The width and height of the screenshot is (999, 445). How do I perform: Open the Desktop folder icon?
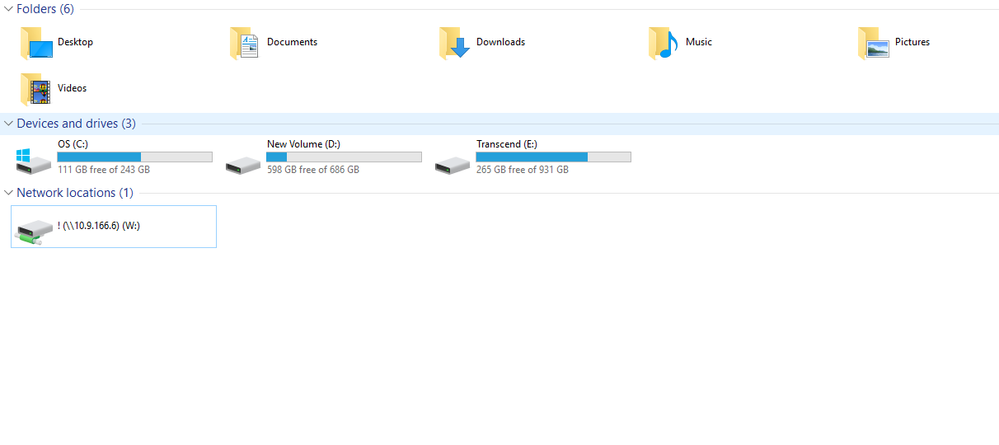pyautogui.click(x=37, y=43)
